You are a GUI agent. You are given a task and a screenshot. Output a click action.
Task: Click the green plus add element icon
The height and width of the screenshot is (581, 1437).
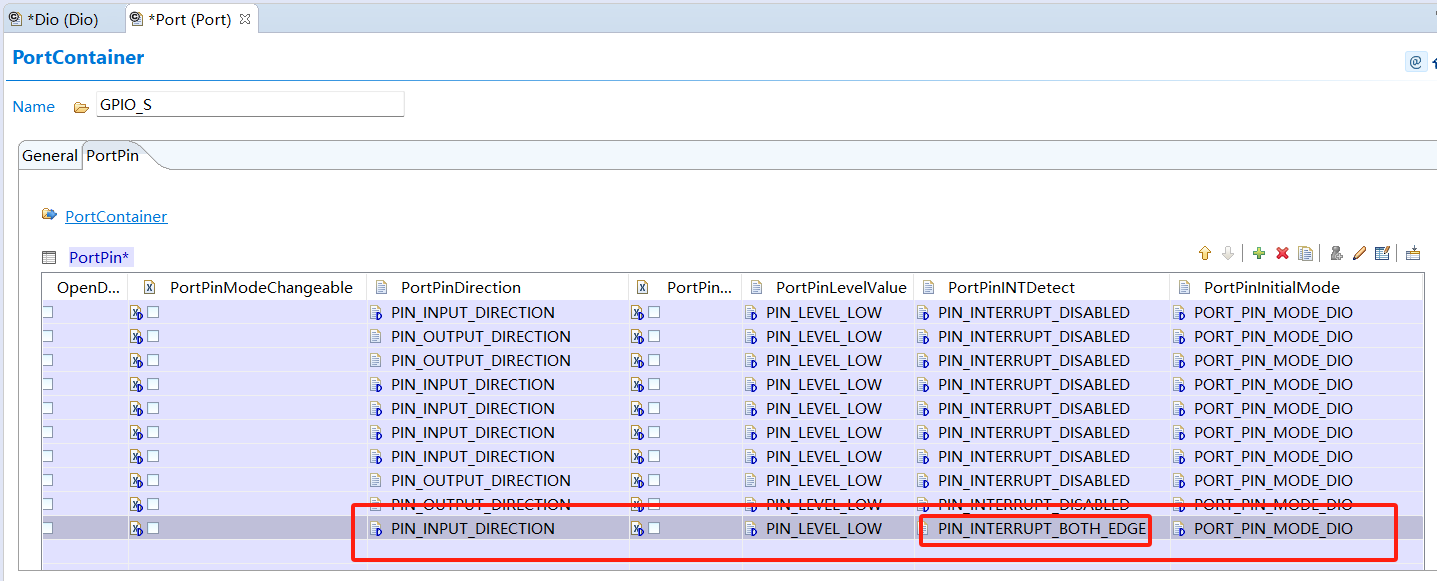click(x=1258, y=254)
